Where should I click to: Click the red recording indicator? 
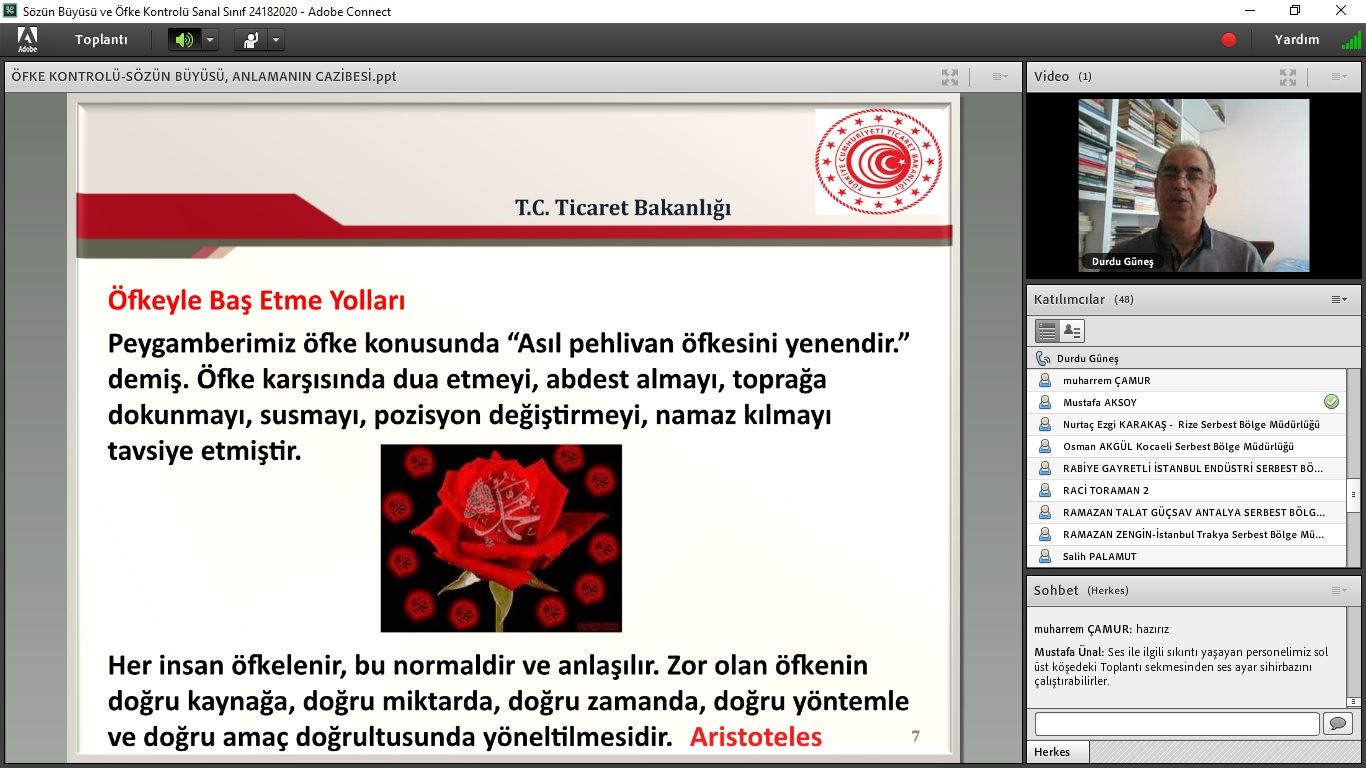coord(1229,40)
